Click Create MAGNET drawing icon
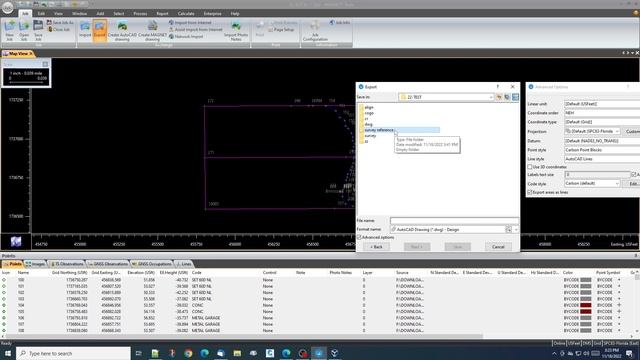Viewport: 640px width, 360px height. point(153,31)
